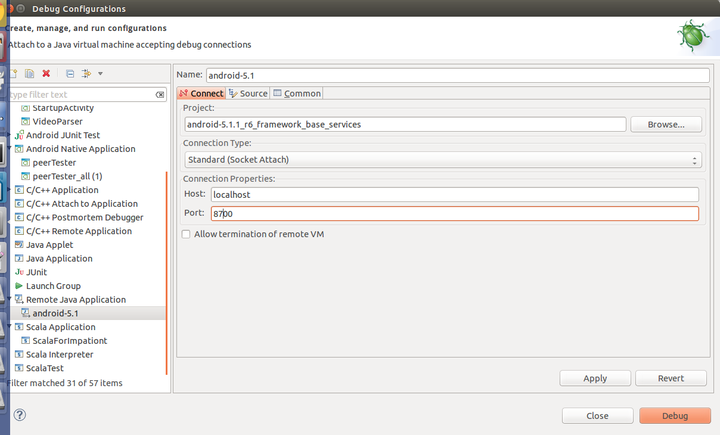Open the Connection Type dropdown

click(442, 160)
